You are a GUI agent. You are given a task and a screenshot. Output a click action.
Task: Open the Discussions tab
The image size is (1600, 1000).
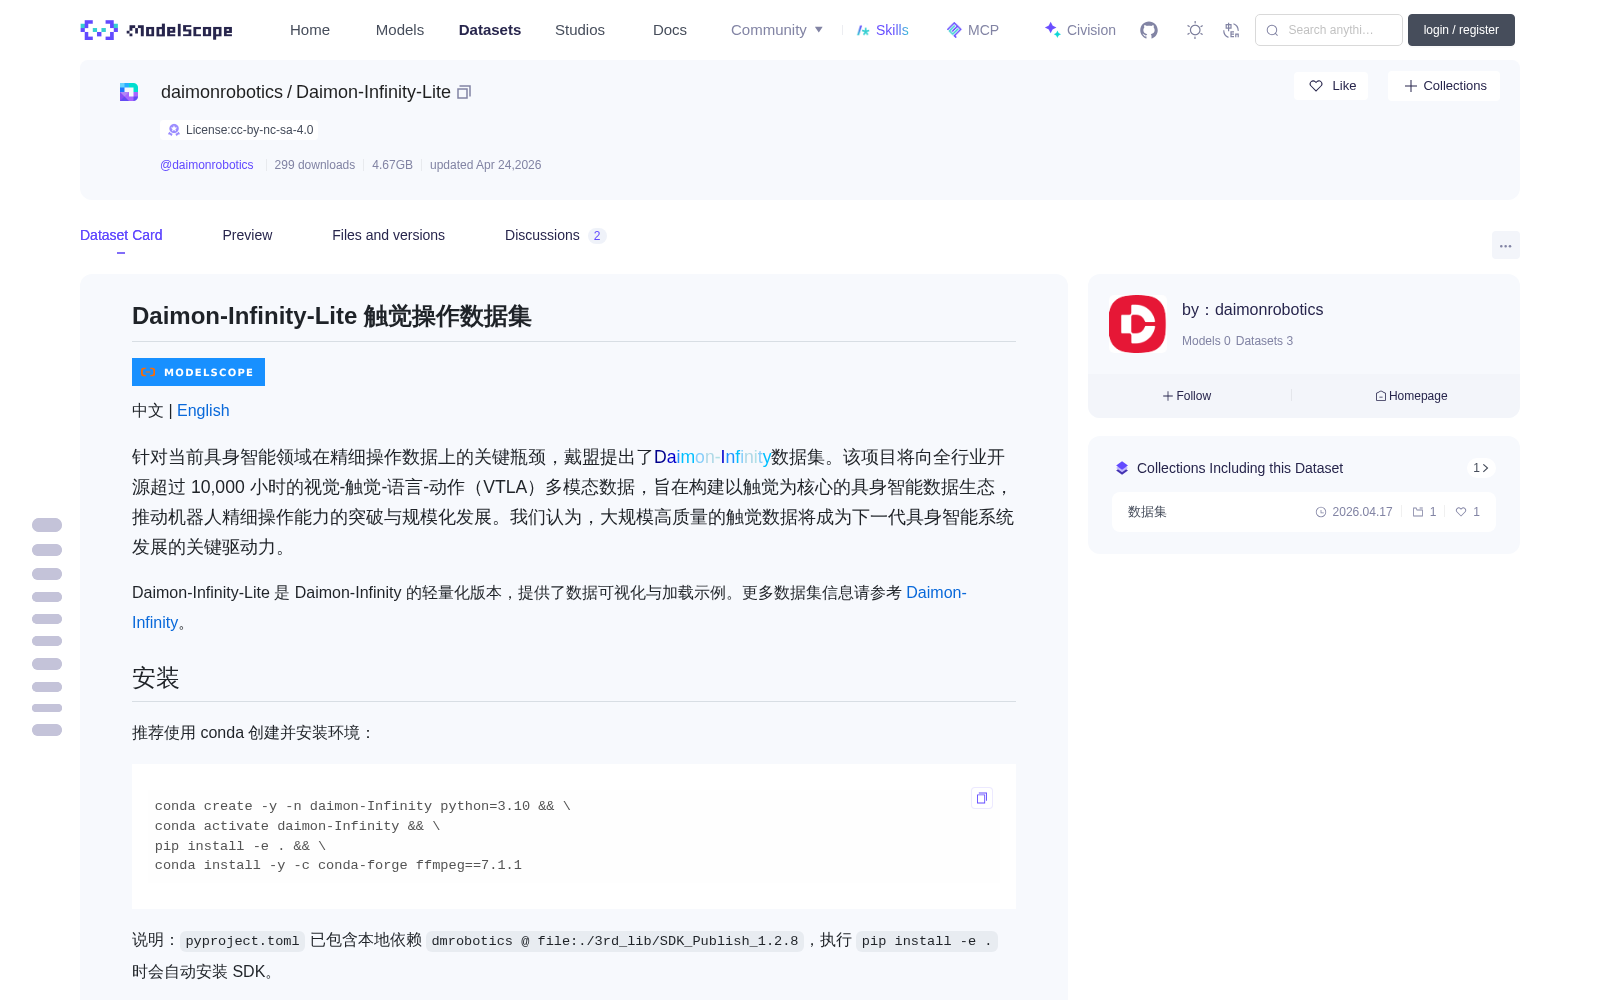[555, 235]
